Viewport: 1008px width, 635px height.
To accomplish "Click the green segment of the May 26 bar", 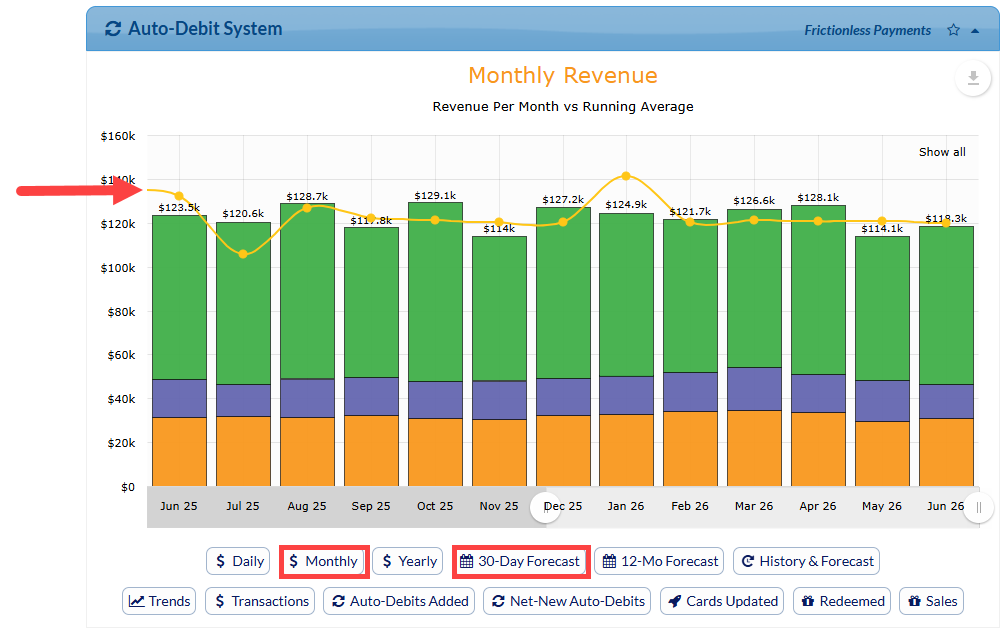I will point(882,309).
